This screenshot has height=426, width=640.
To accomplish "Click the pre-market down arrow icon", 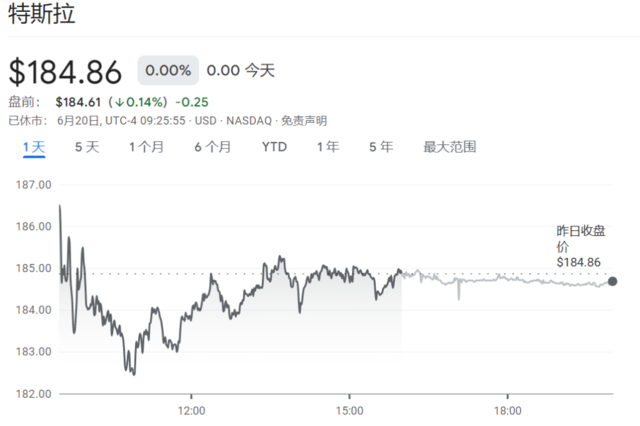I will (x=119, y=101).
